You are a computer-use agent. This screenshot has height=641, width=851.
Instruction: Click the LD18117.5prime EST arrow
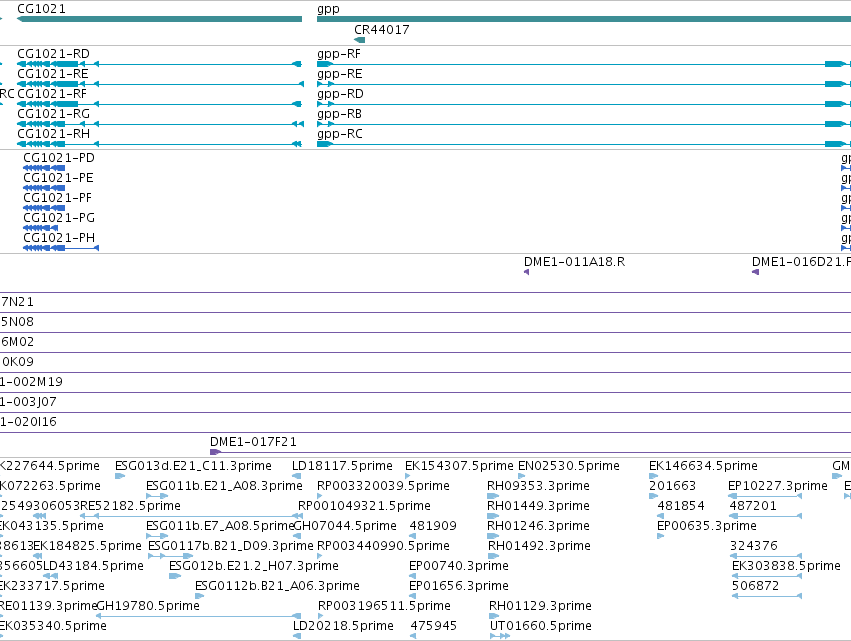coord(296,476)
